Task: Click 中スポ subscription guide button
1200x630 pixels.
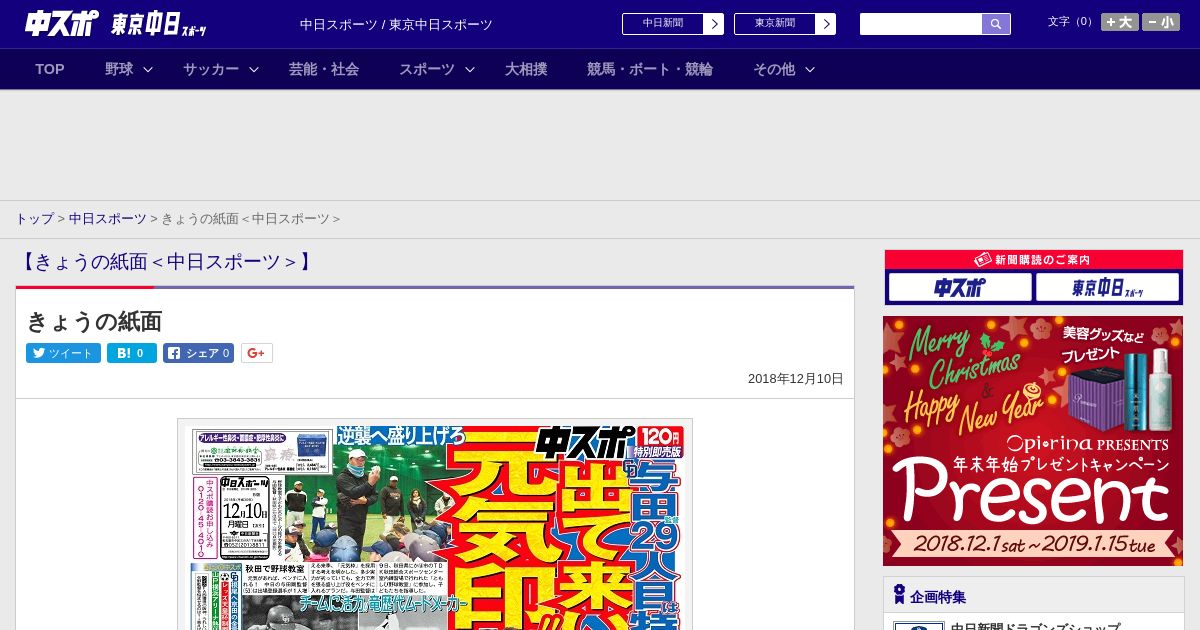Action: pyautogui.click(x=960, y=288)
